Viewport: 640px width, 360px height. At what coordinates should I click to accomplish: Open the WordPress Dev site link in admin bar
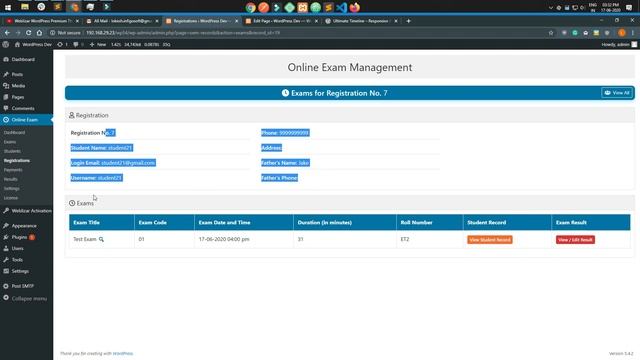tap(33, 44)
